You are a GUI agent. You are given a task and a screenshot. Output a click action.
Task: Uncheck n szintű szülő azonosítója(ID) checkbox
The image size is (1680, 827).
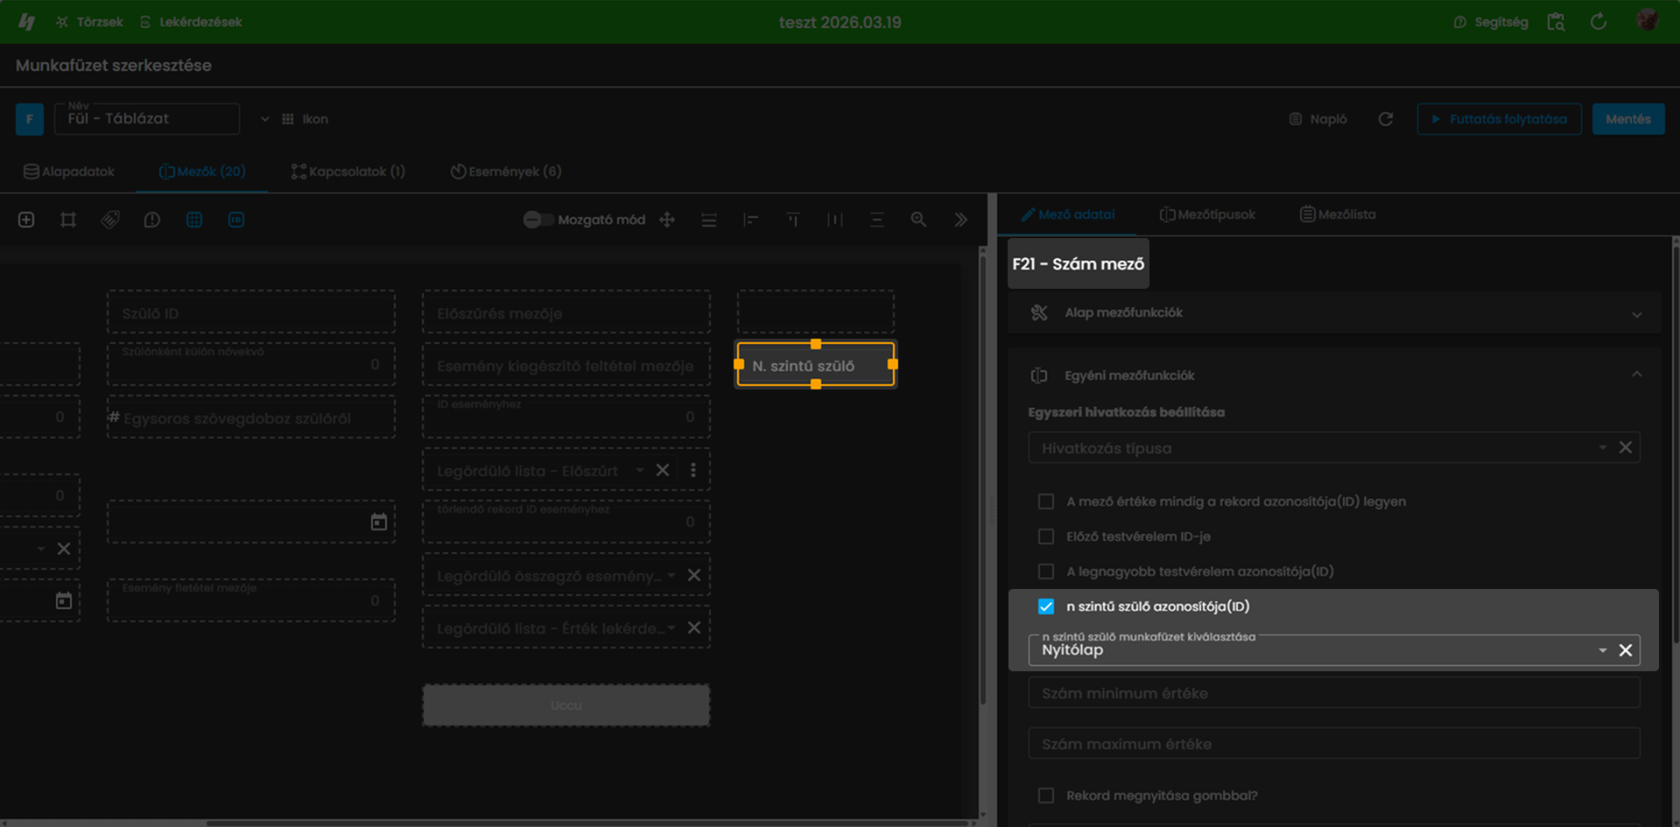tap(1046, 606)
